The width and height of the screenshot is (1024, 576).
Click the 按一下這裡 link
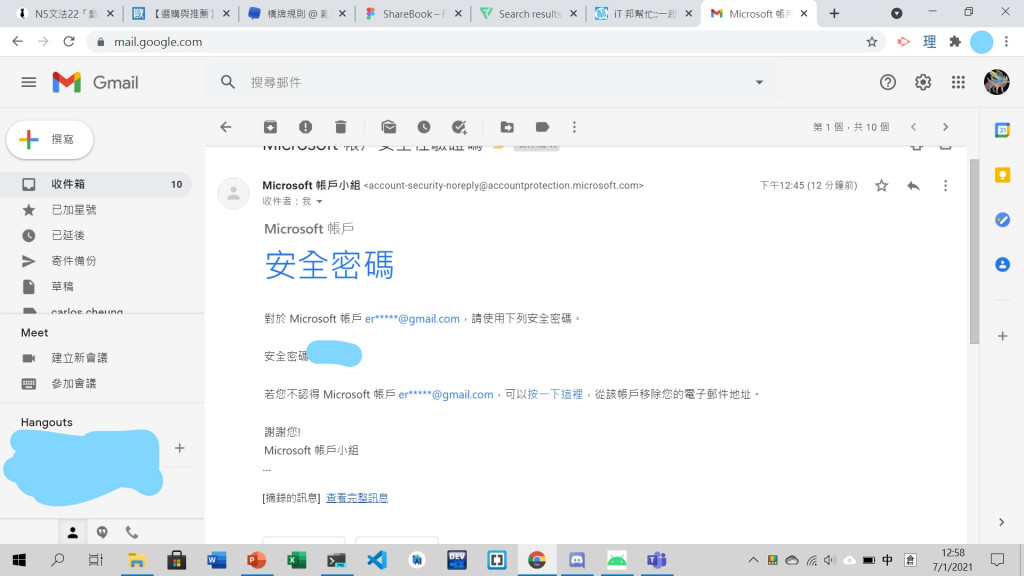(x=554, y=394)
